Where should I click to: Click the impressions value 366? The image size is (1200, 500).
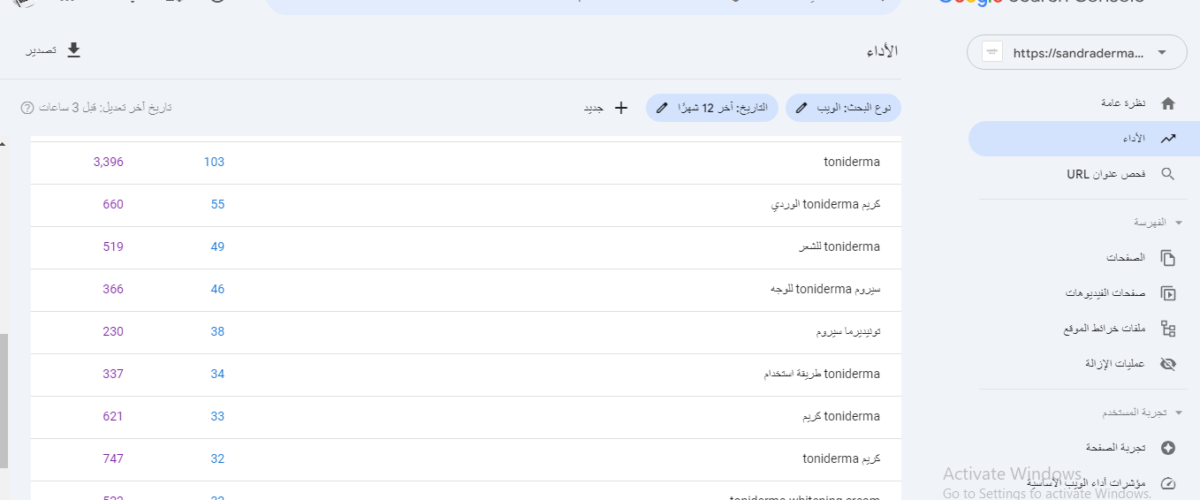tap(113, 290)
